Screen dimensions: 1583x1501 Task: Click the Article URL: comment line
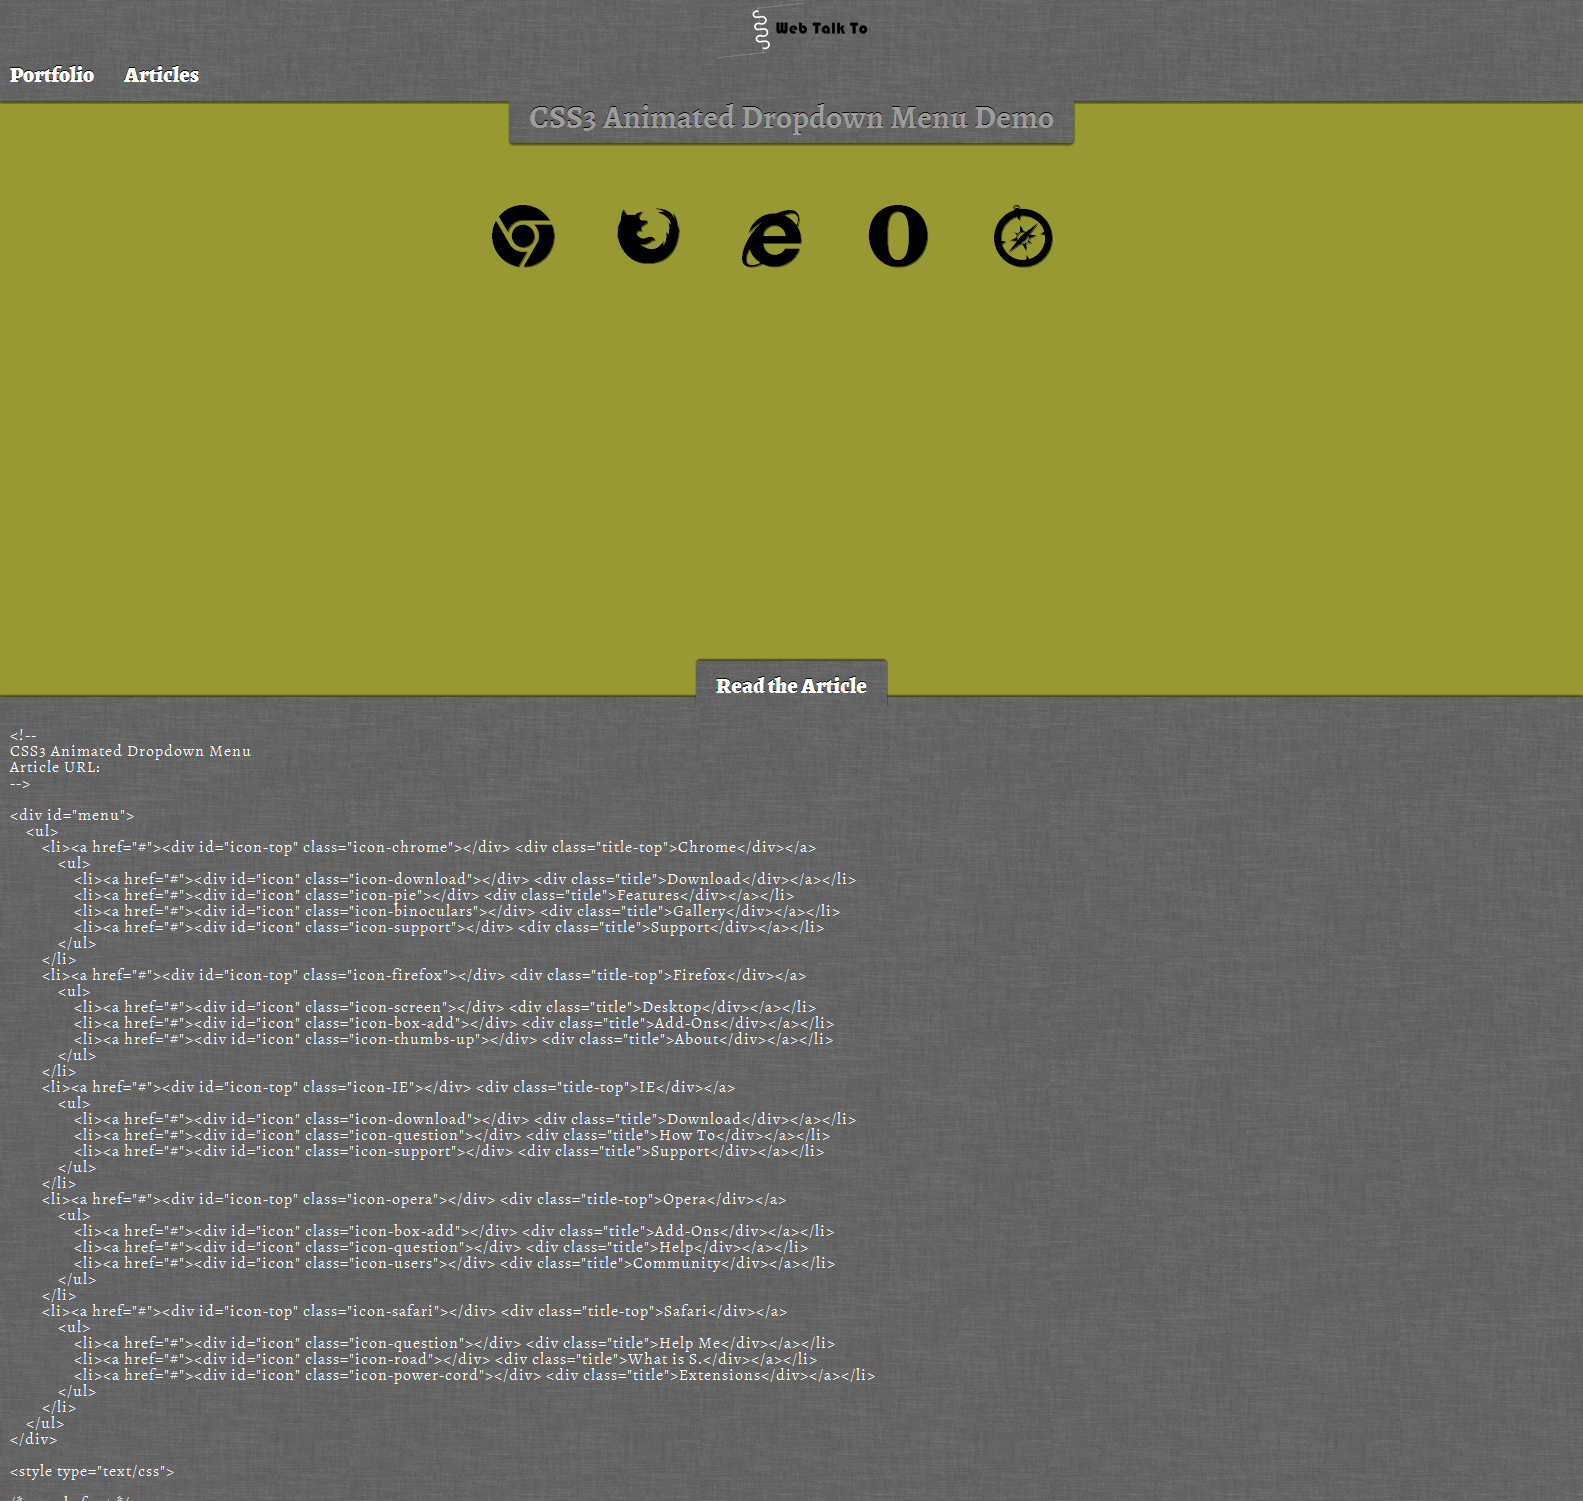pyautogui.click(x=55, y=767)
